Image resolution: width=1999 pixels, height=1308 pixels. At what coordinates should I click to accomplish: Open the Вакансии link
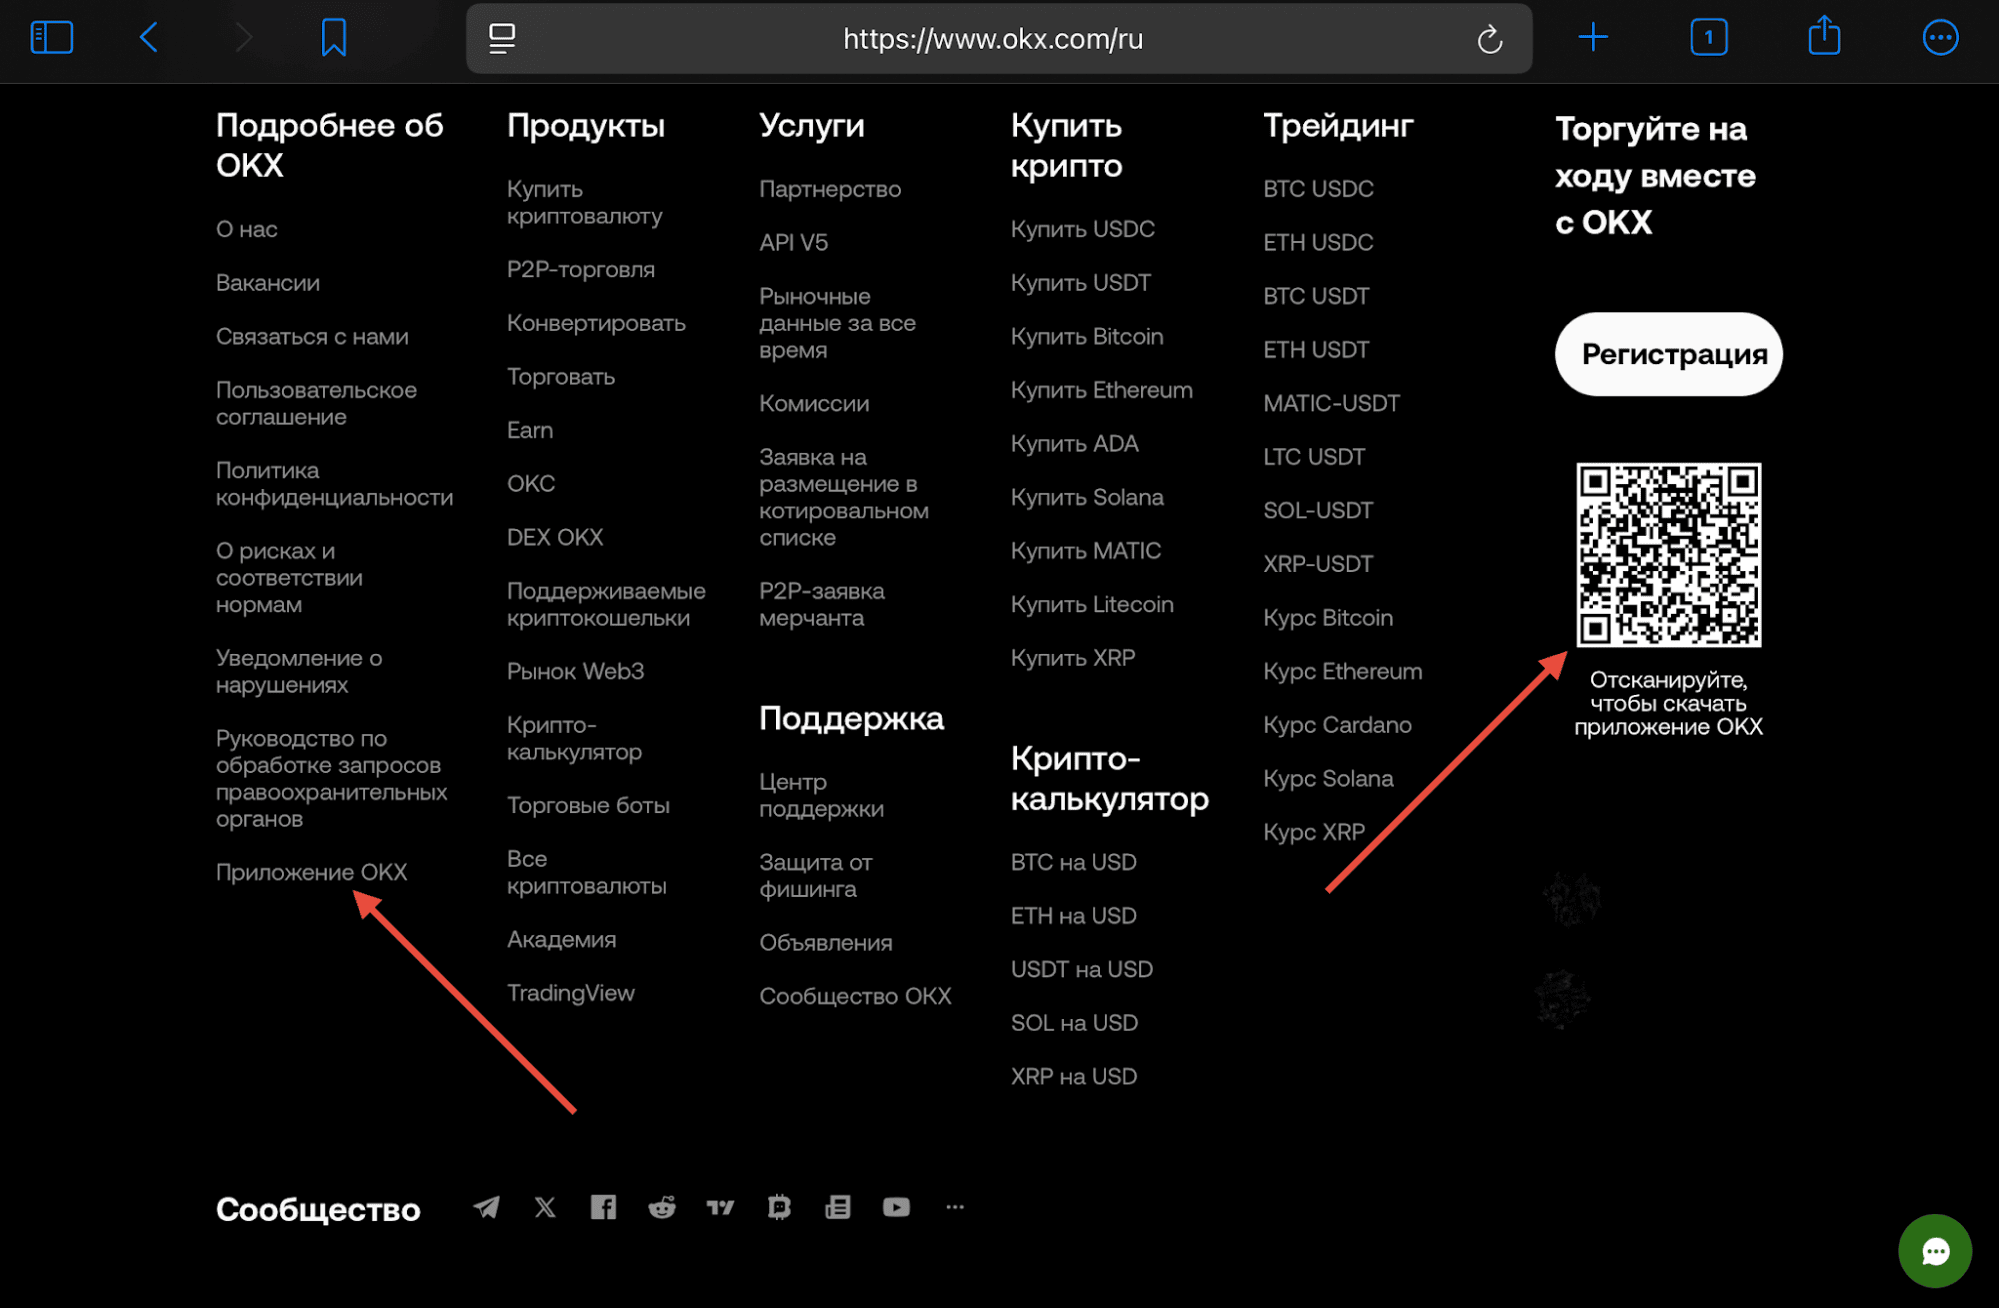(267, 283)
